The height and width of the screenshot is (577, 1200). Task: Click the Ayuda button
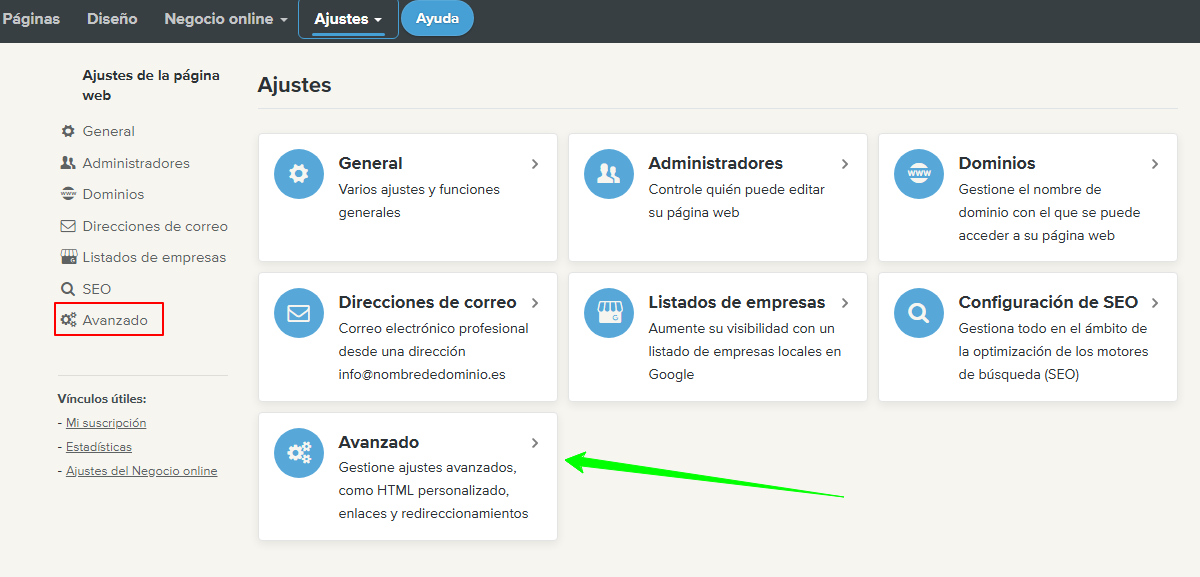pyautogui.click(x=437, y=19)
